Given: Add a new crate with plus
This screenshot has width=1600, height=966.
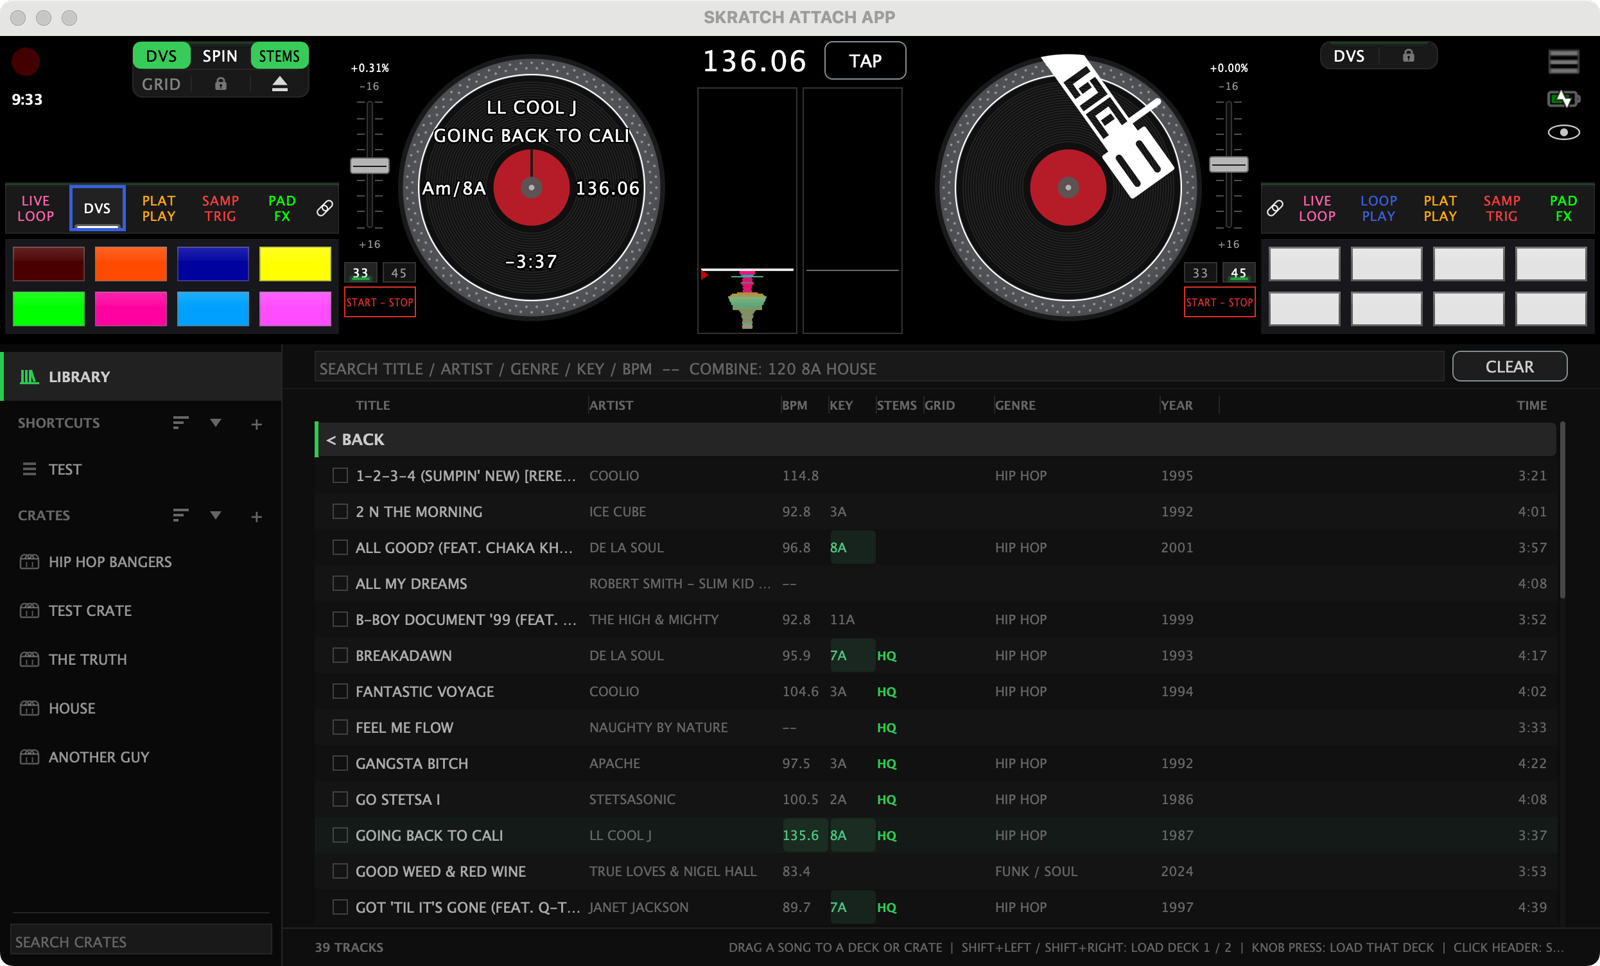Looking at the screenshot, I should [x=256, y=516].
